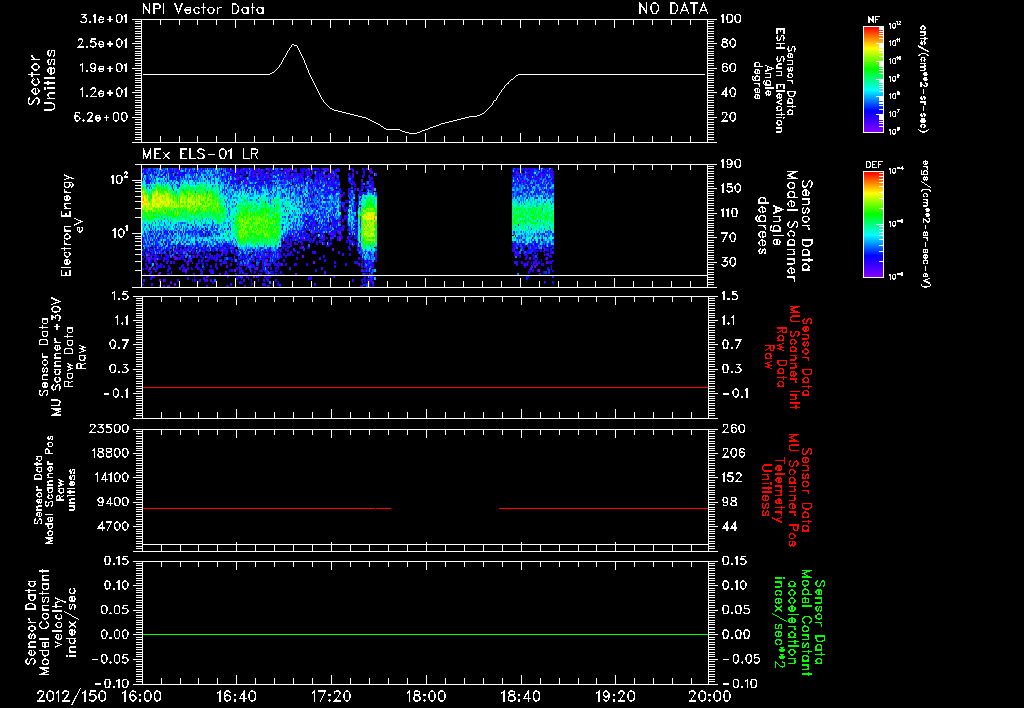Click the '1.9e+01' sector tick value
The height and width of the screenshot is (708, 1024).
(104, 68)
